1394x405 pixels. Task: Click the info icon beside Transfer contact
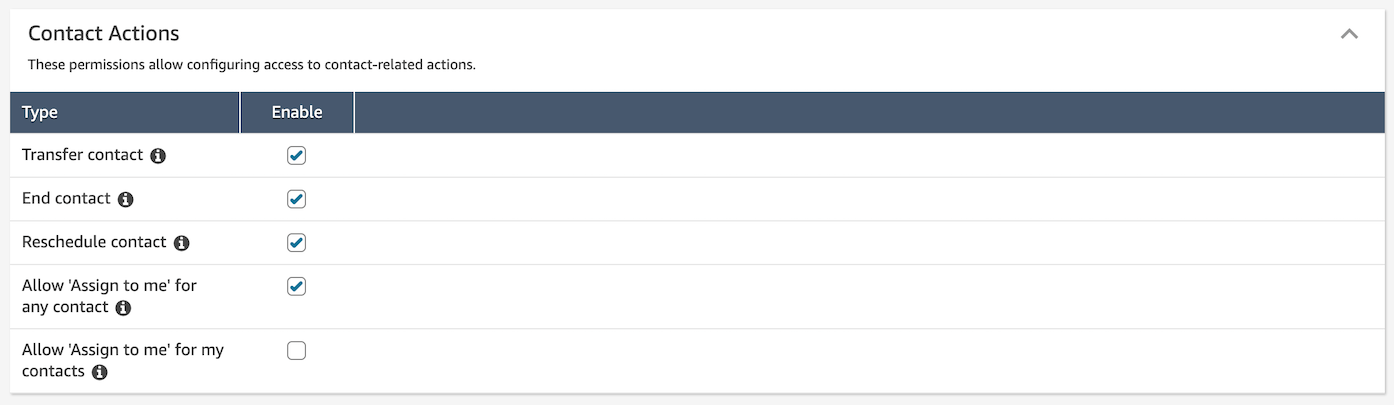[x=158, y=156]
